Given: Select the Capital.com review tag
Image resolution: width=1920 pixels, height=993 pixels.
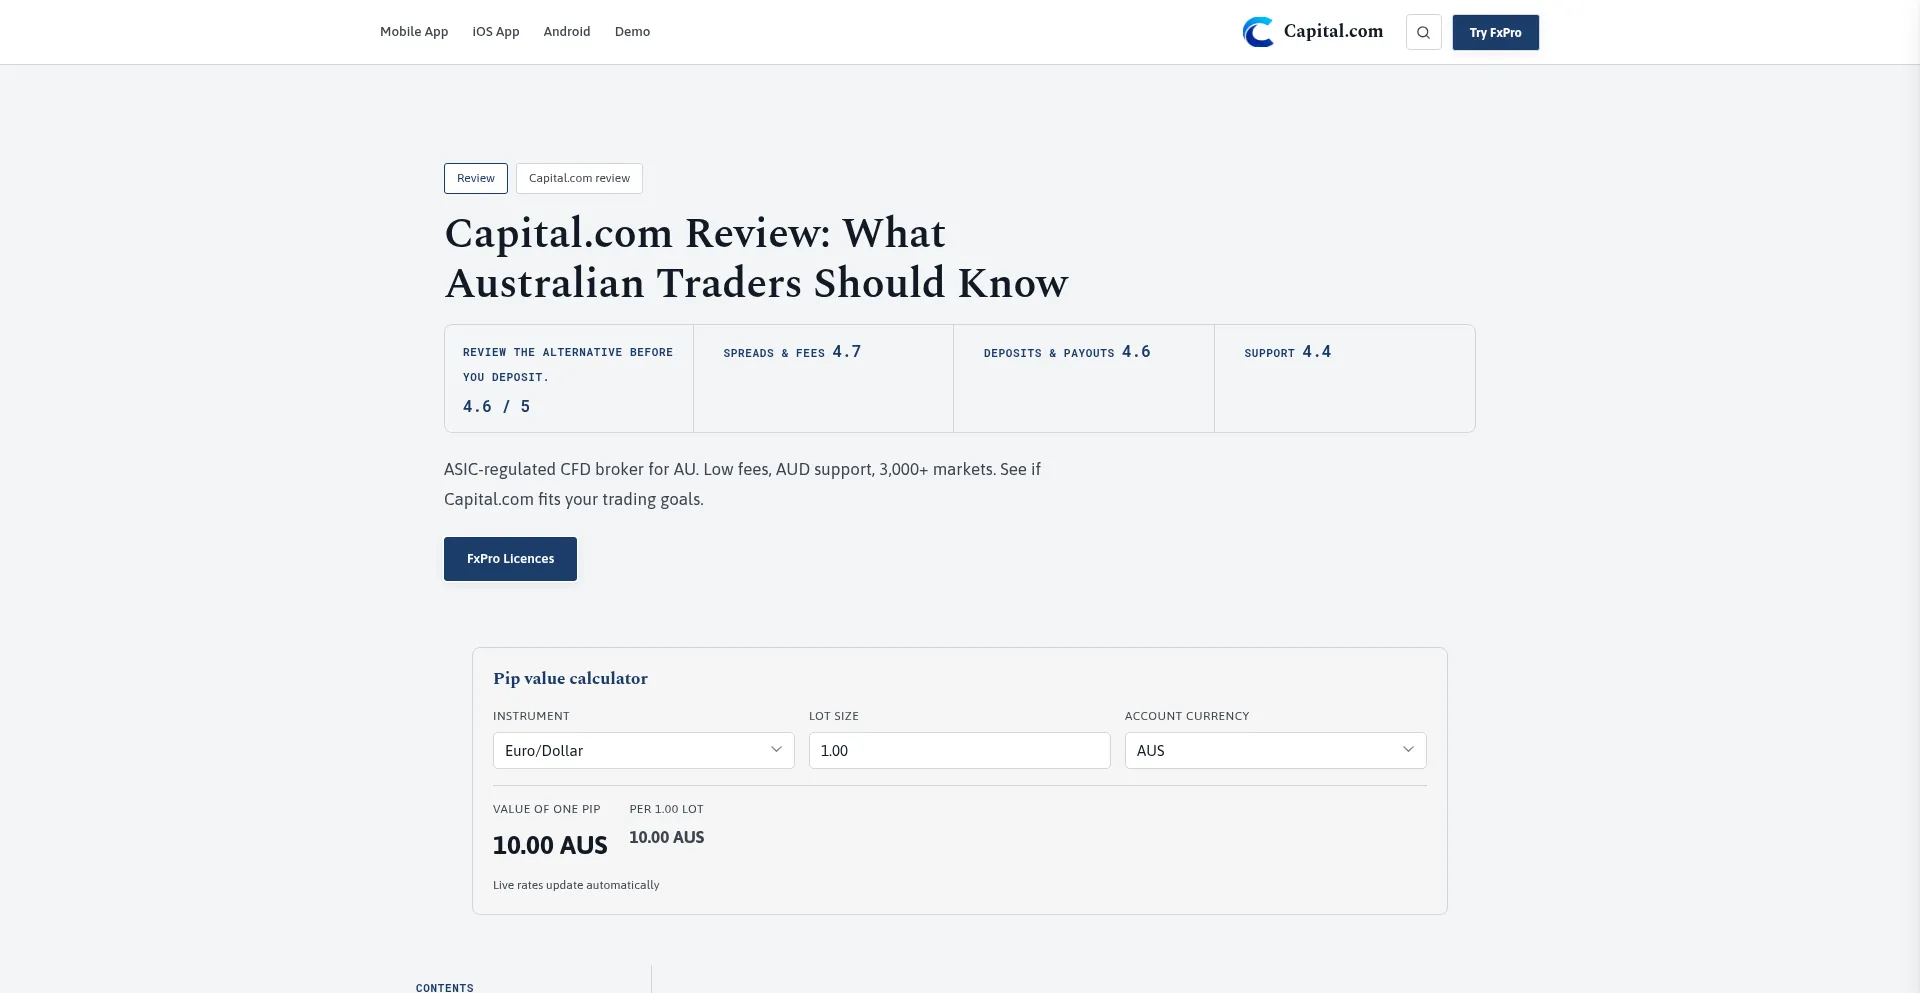Looking at the screenshot, I should tap(579, 178).
